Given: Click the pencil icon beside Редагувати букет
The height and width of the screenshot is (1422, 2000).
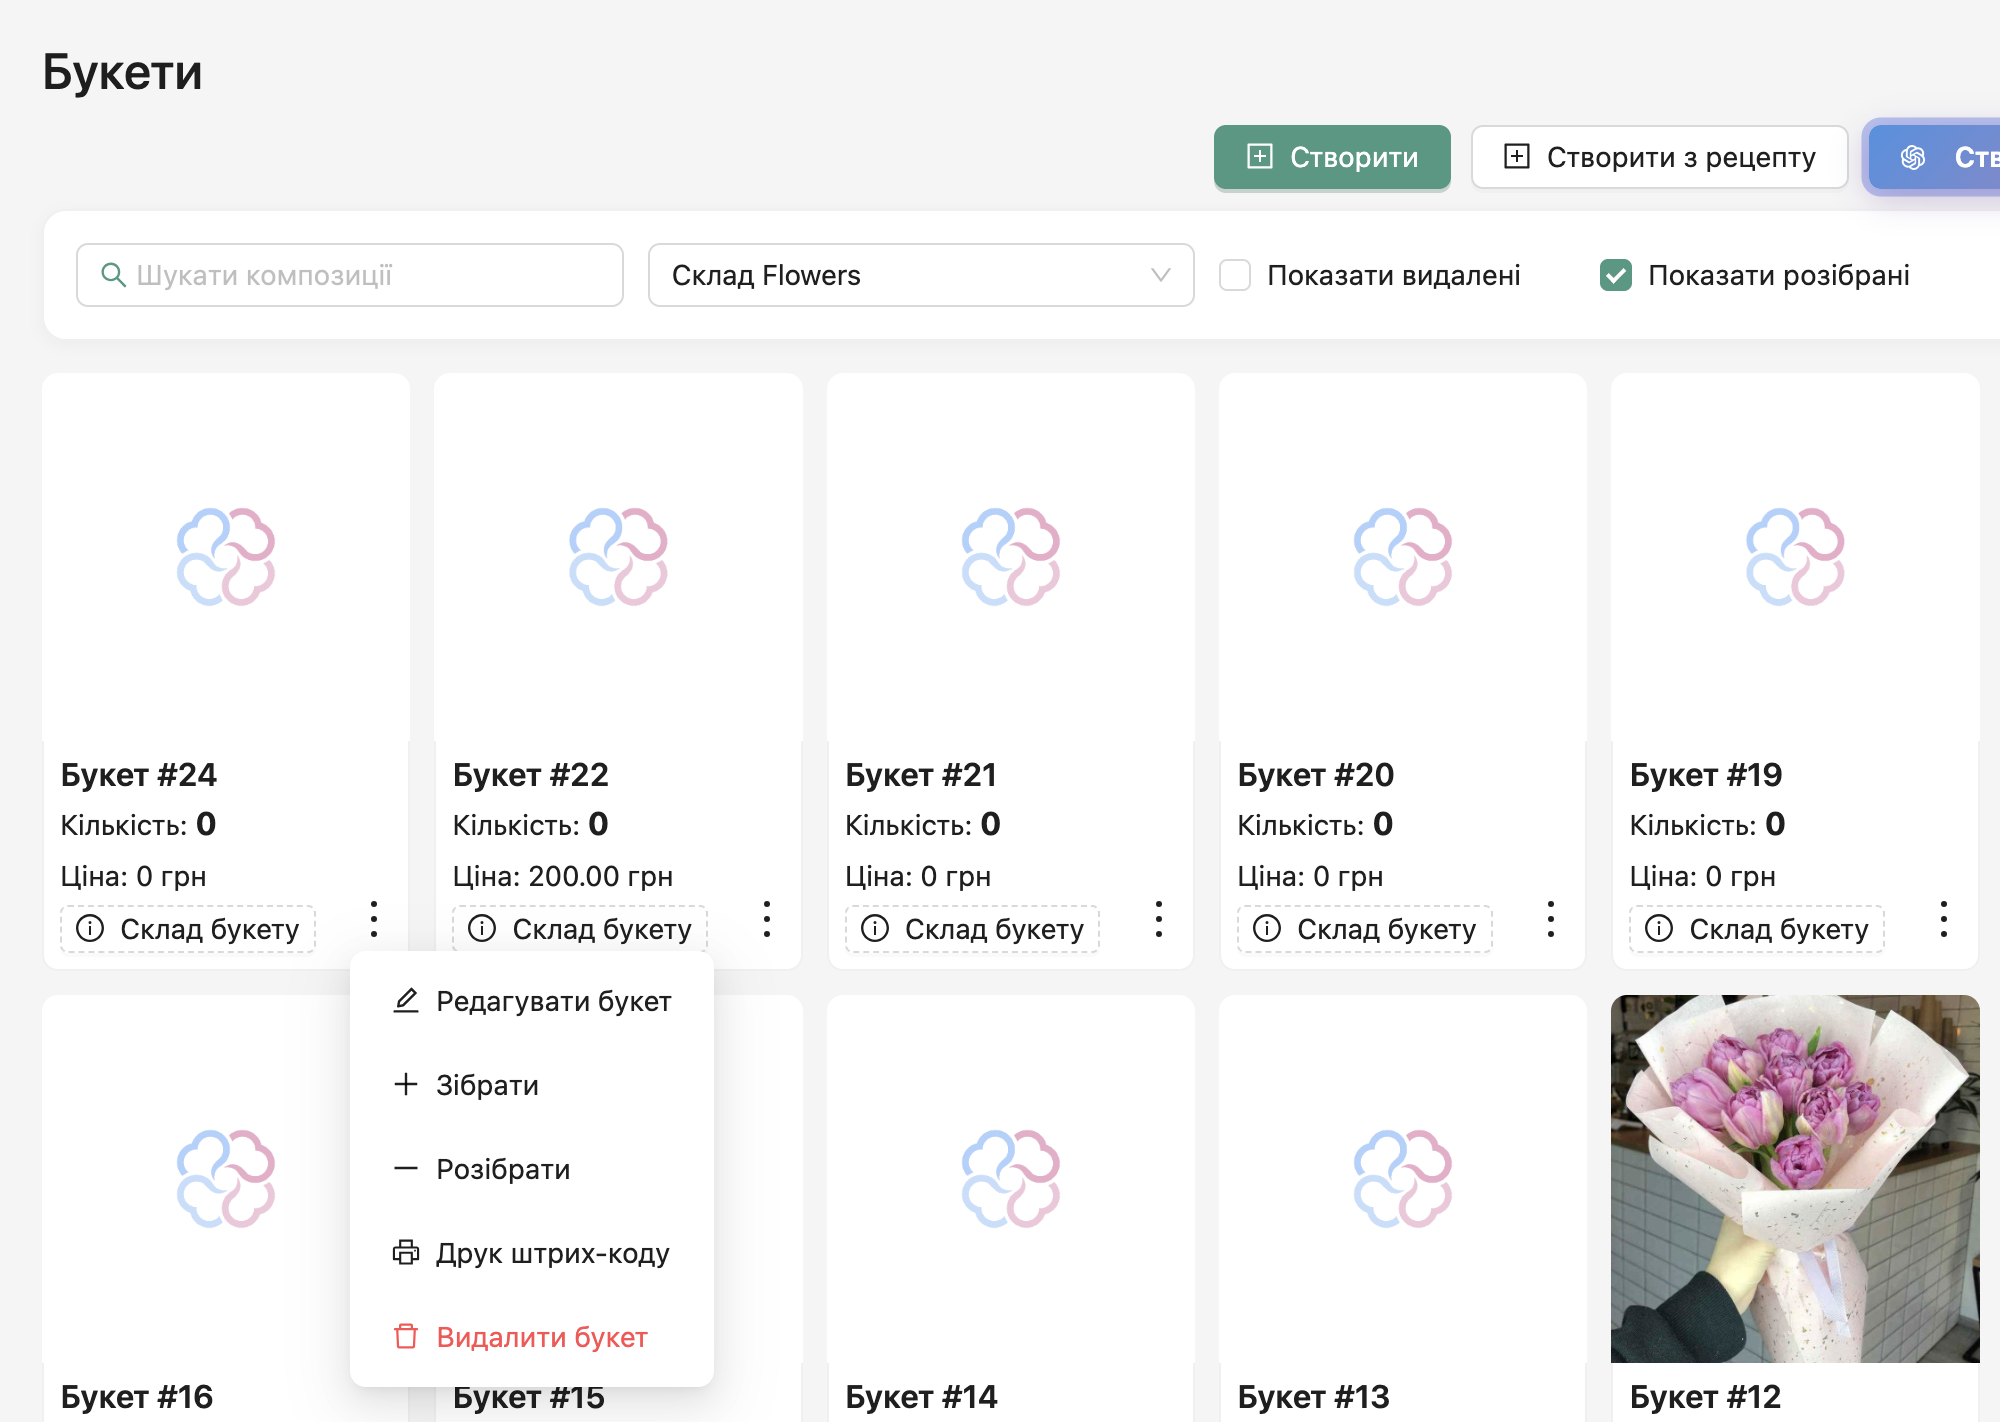Looking at the screenshot, I should 405,1001.
